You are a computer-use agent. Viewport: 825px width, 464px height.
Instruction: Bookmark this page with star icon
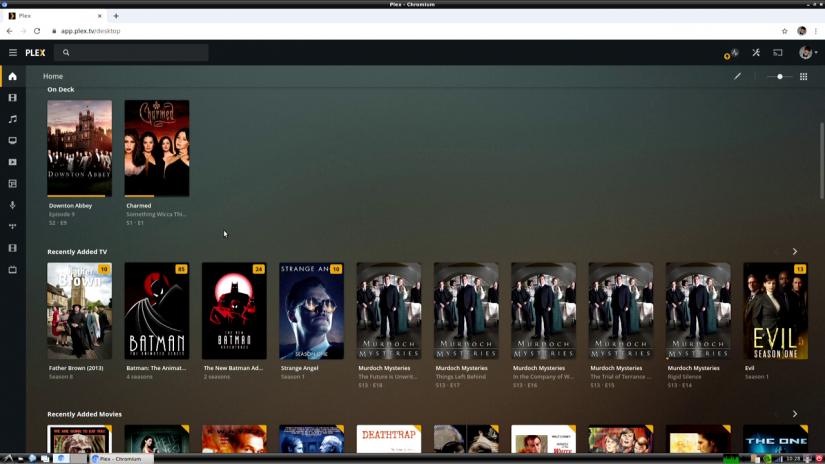pyautogui.click(x=784, y=31)
